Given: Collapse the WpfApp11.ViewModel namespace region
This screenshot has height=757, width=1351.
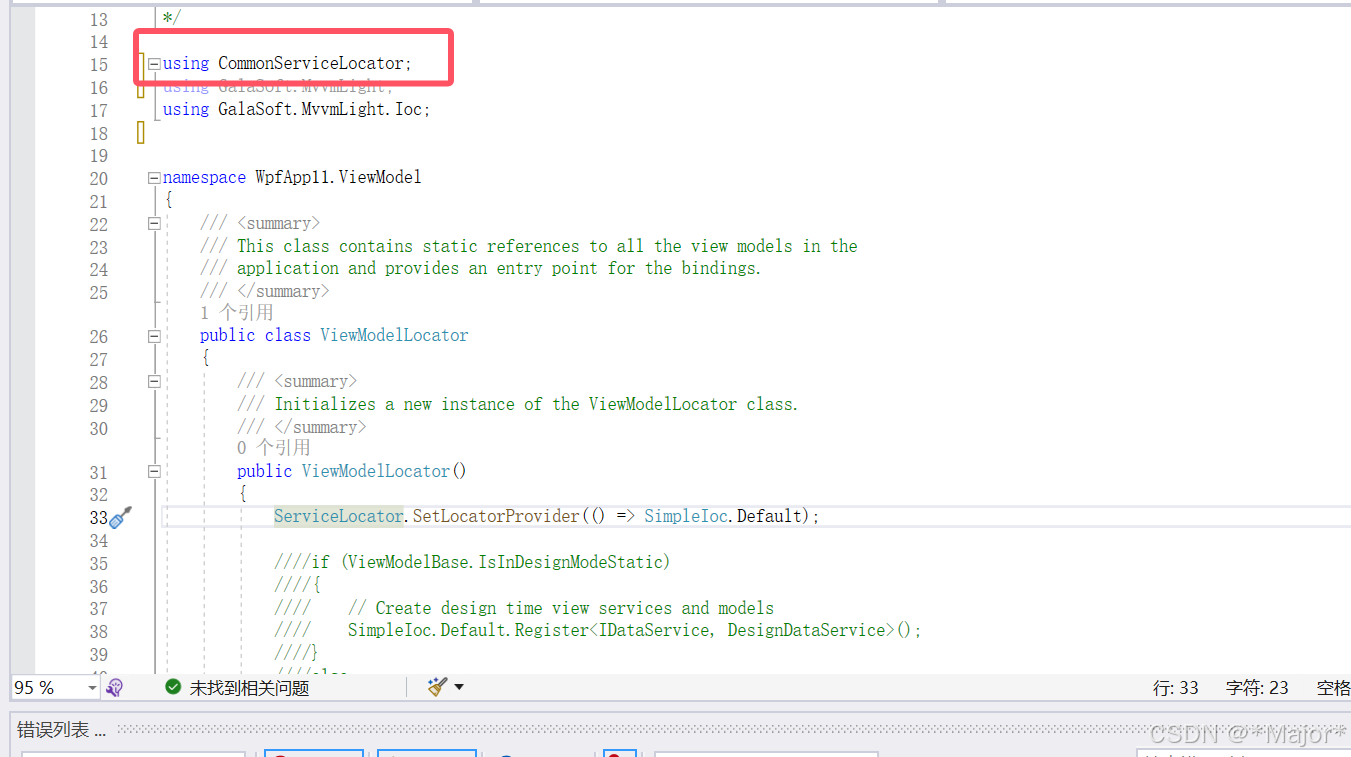Looking at the screenshot, I should tap(154, 177).
